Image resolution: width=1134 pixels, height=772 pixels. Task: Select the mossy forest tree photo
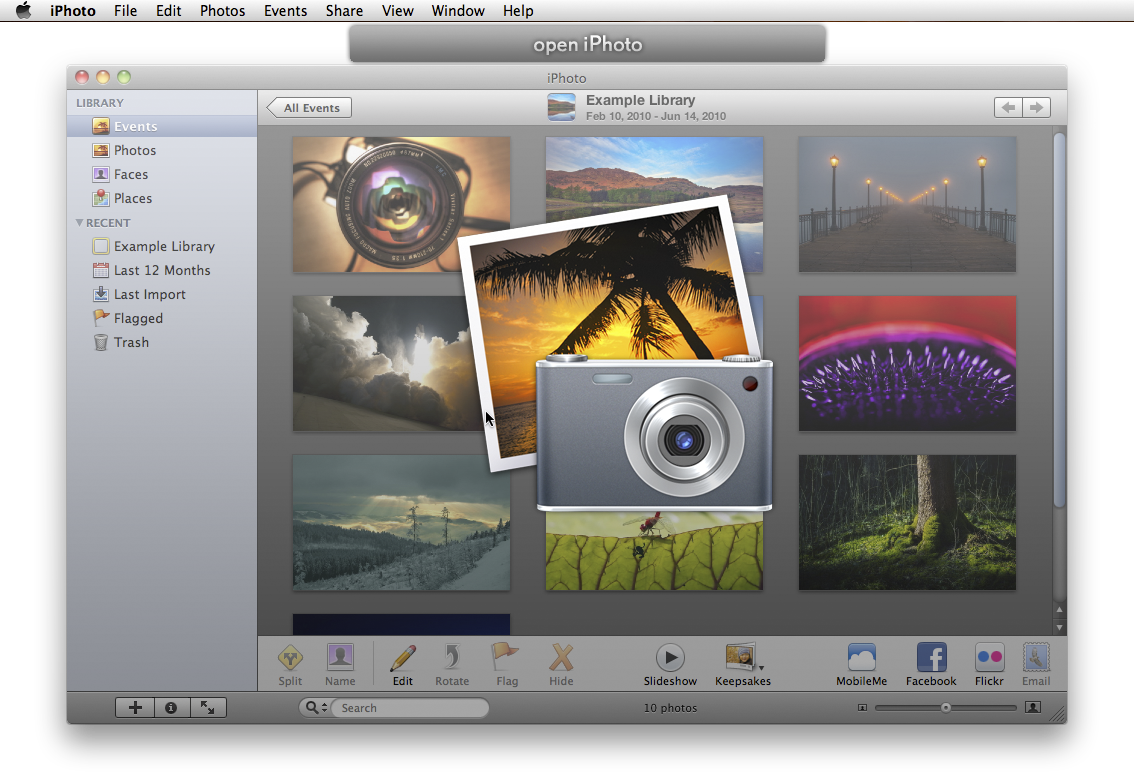pos(907,522)
